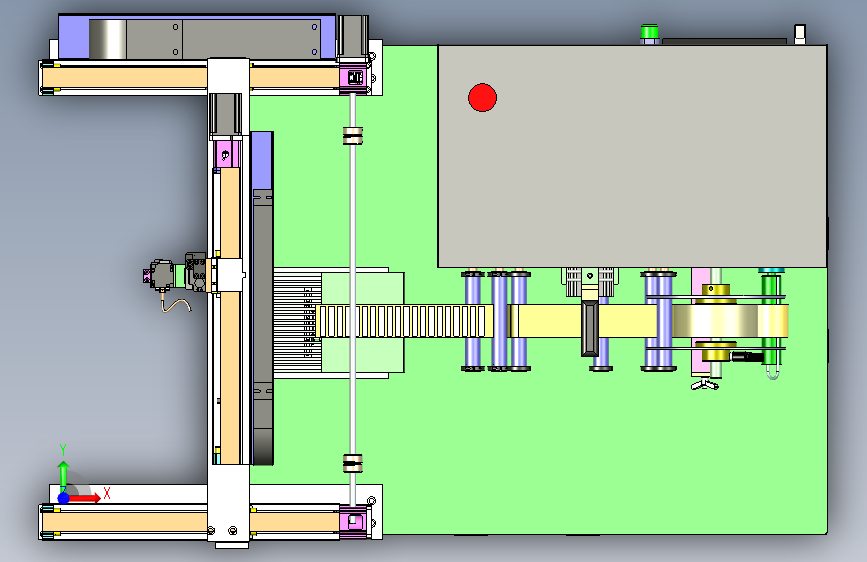This screenshot has width=867, height=562.
Task: Select the long white vertical drive shaft
Action: click(352, 299)
